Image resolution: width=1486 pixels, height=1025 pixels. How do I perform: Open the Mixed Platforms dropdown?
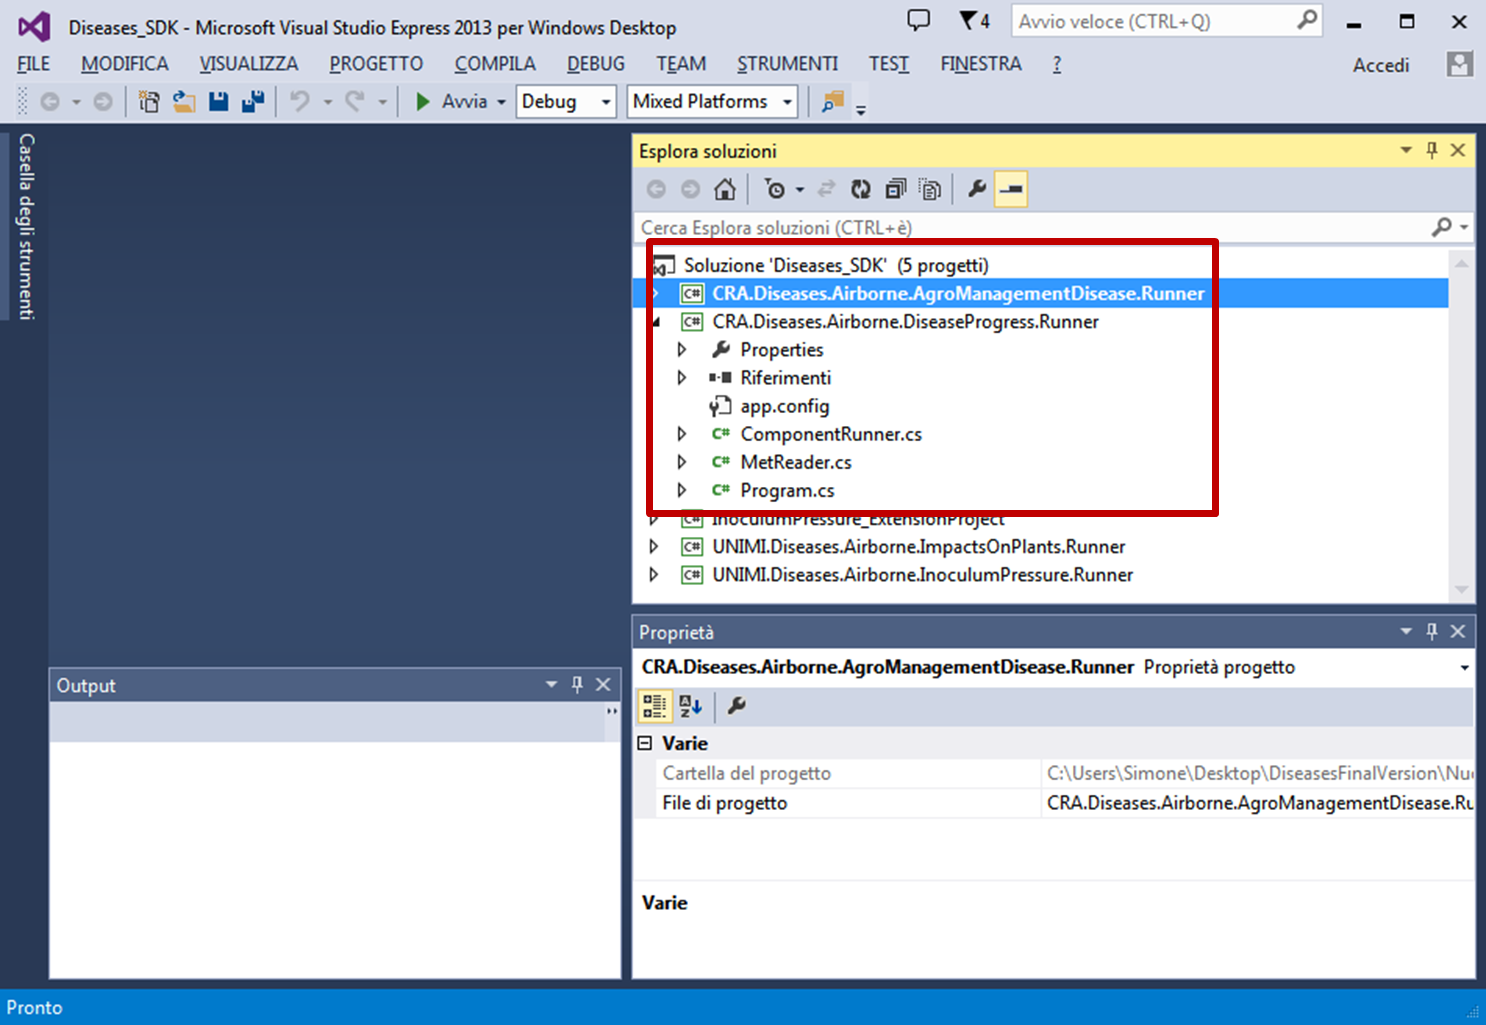point(713,101)
